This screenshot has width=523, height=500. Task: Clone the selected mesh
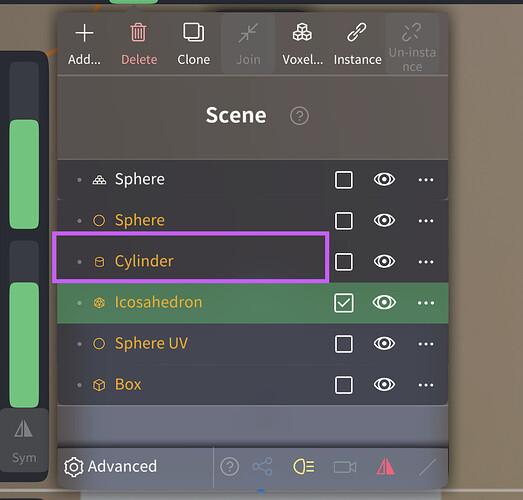(193, 44)
